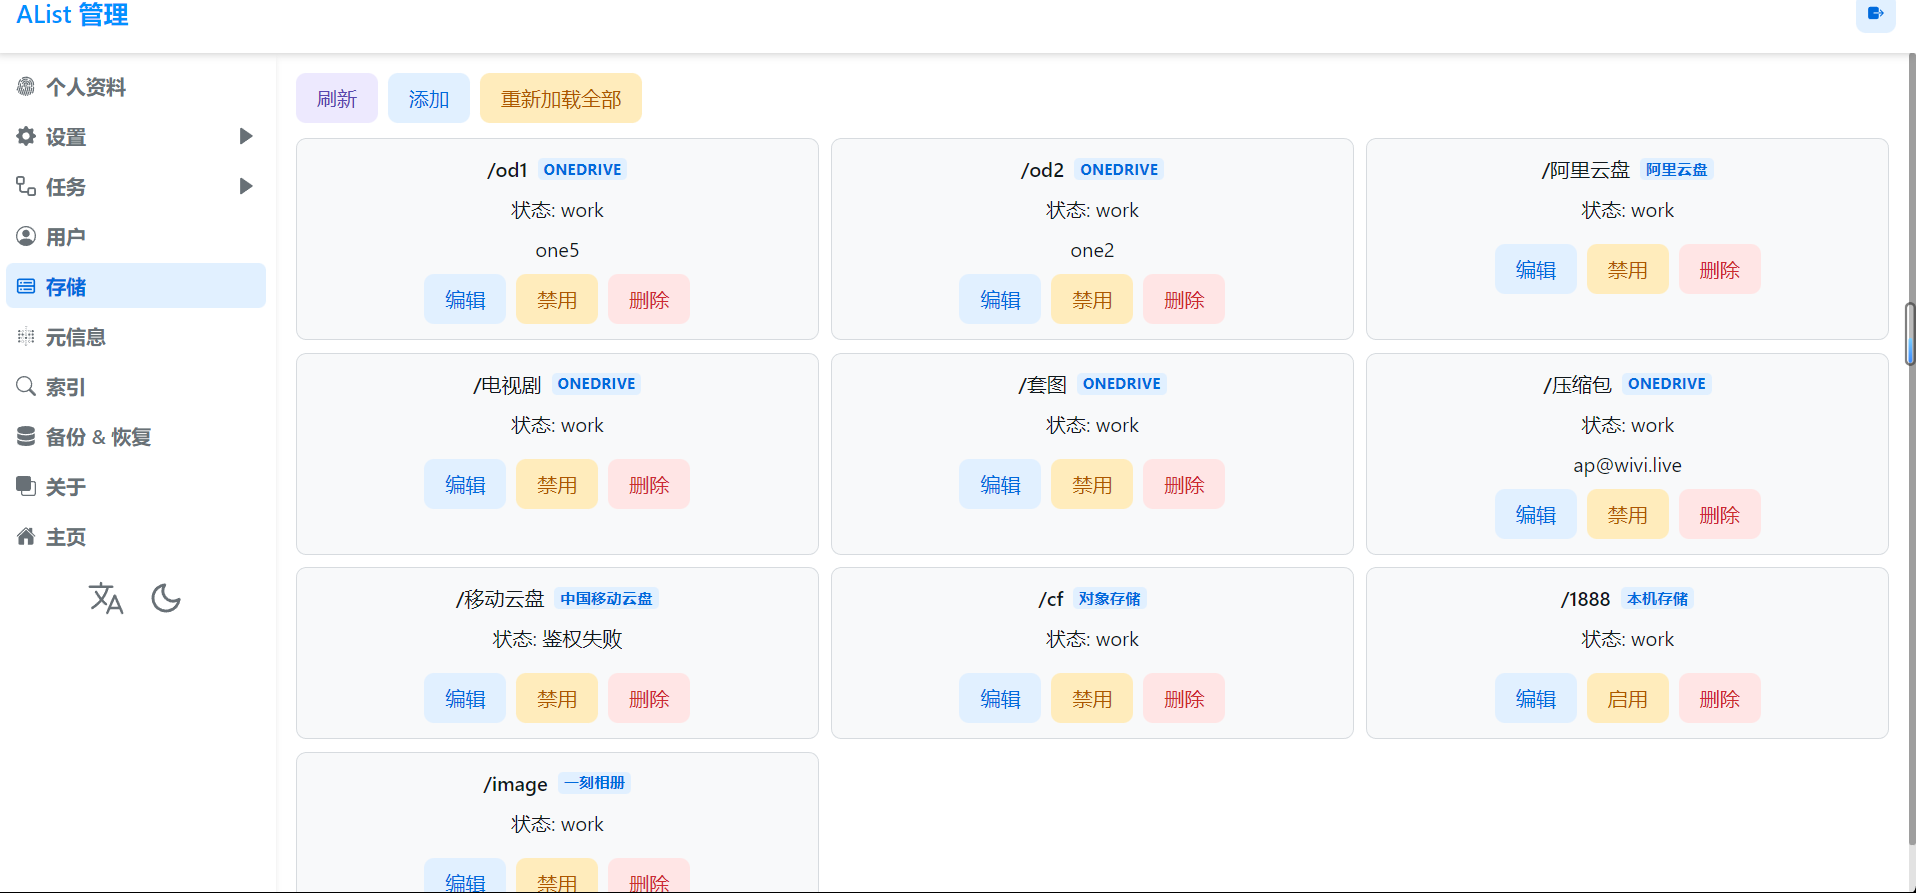Disable the /移动云盘 storage
Image resolution: width=1916 pixels, height=893 pixels.
[557, 698]
